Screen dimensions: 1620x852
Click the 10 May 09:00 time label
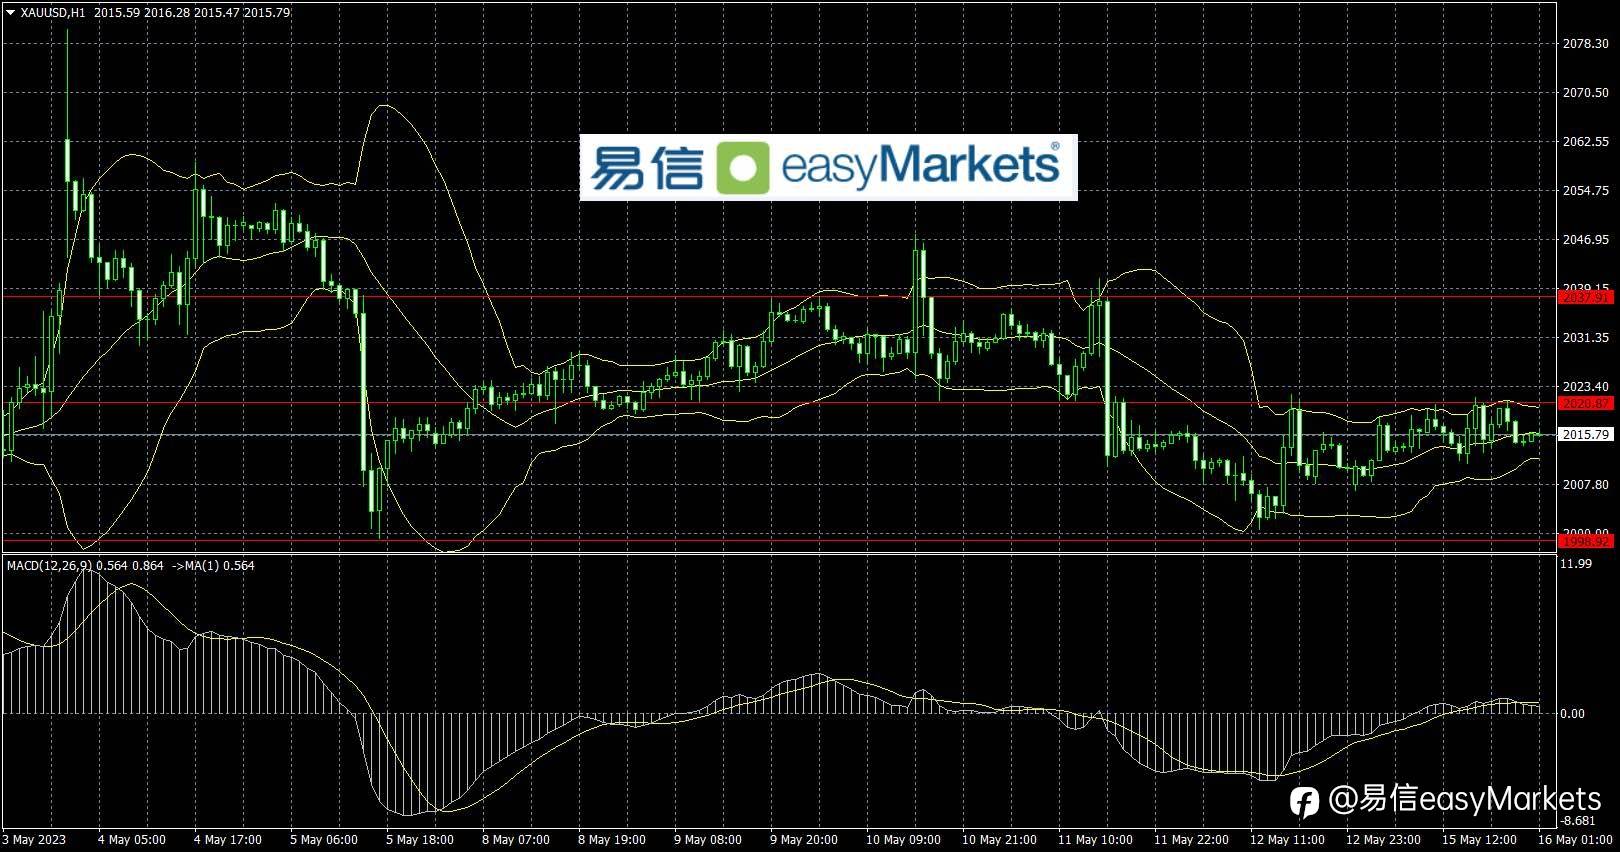903,840
